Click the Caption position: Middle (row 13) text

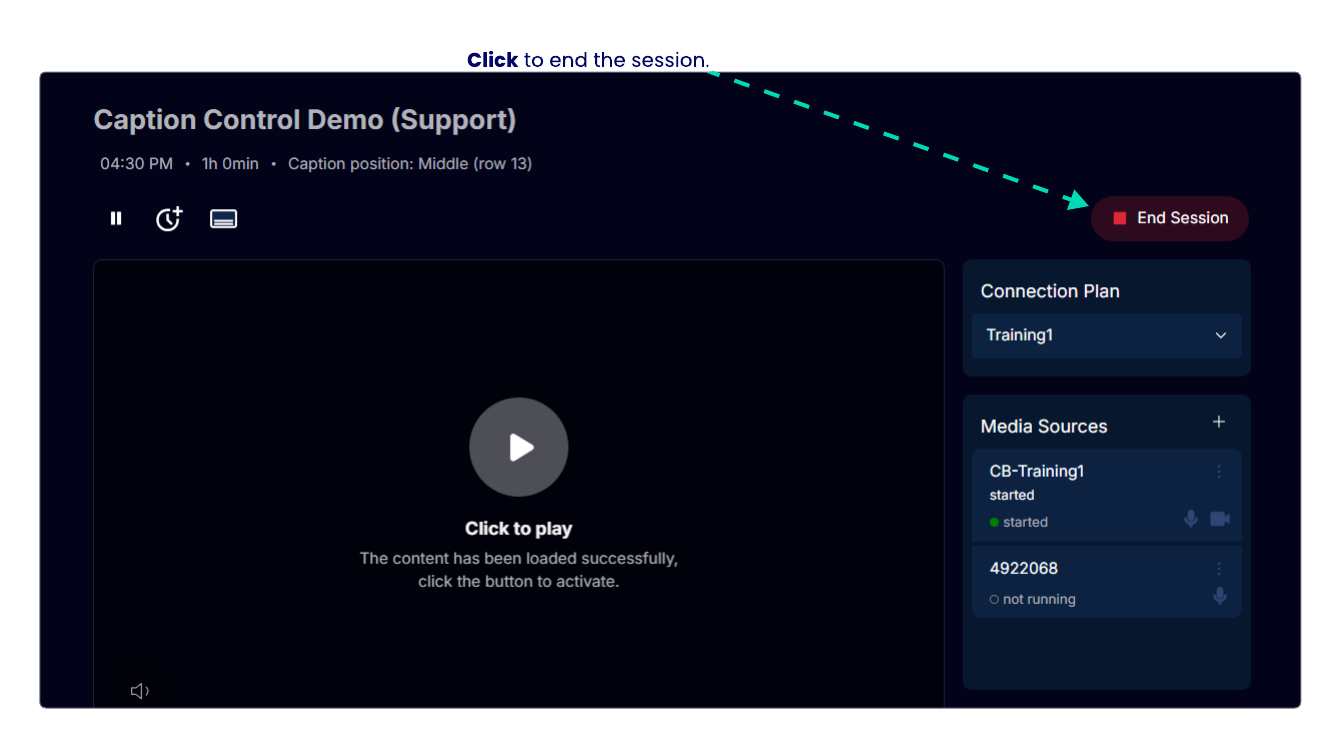pyautogui.click(x=409, y=164)
